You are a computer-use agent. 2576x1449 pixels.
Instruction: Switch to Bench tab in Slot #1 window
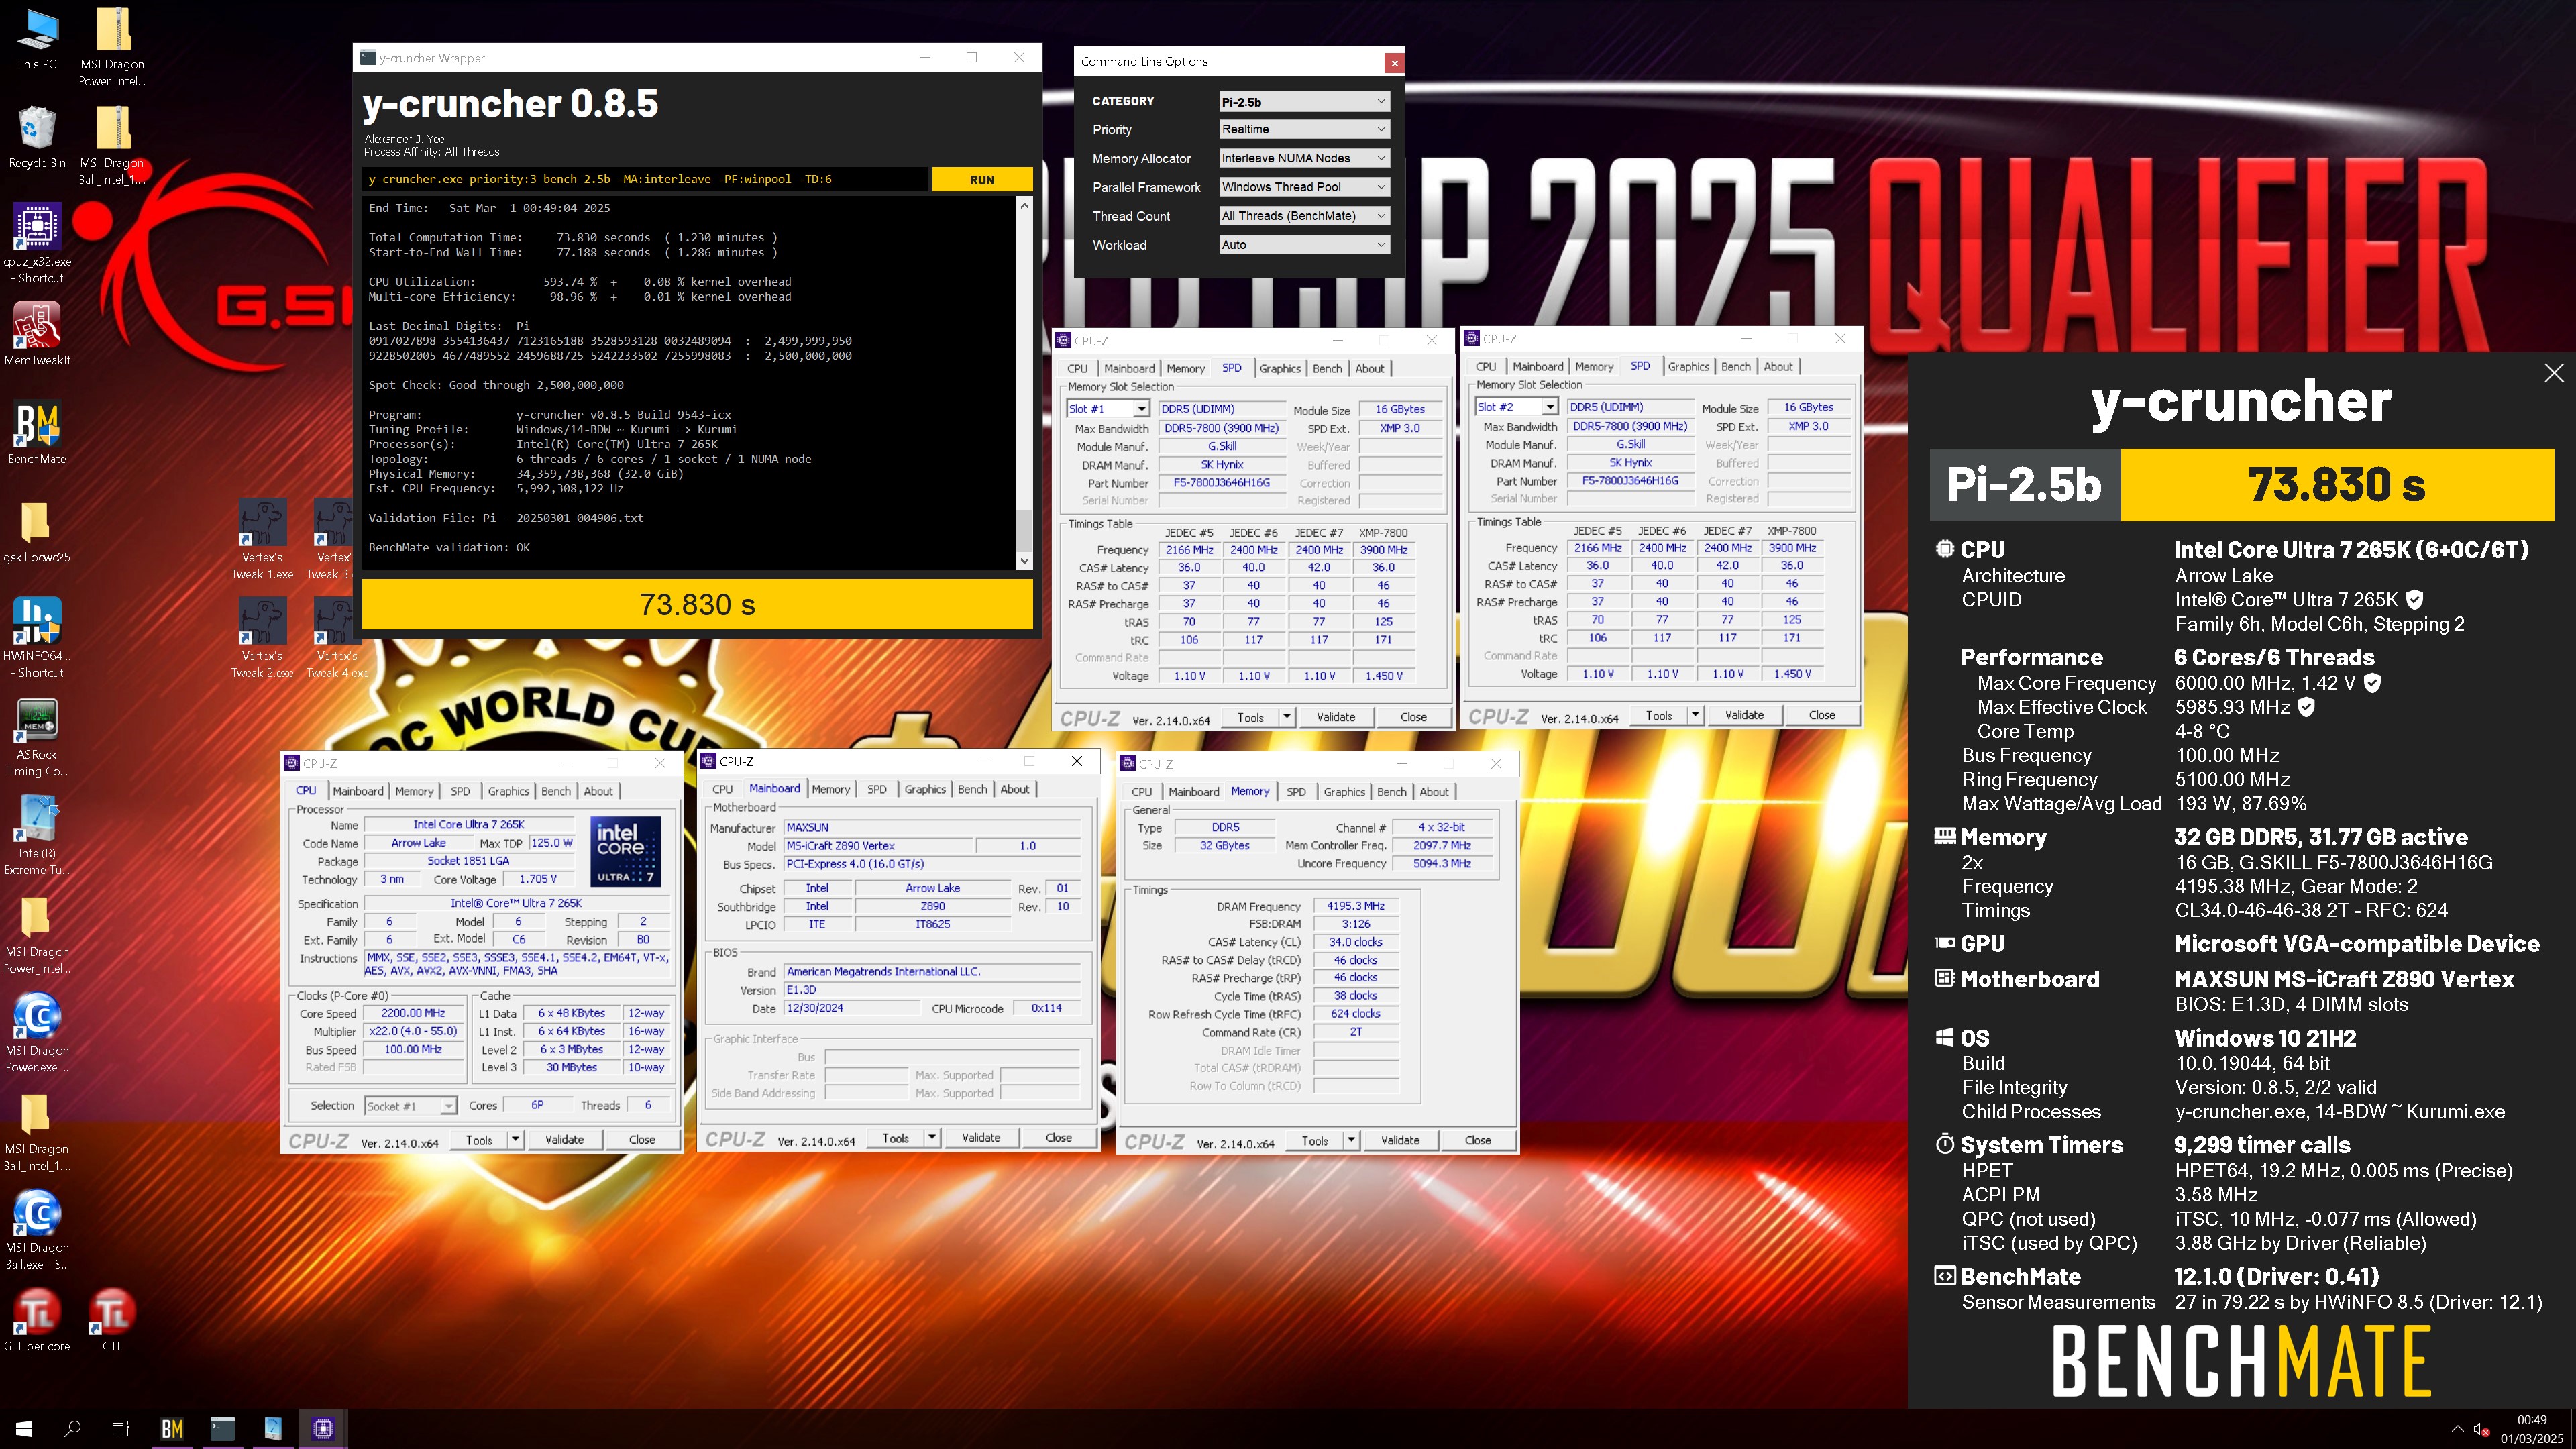[x=1327, y=368]
